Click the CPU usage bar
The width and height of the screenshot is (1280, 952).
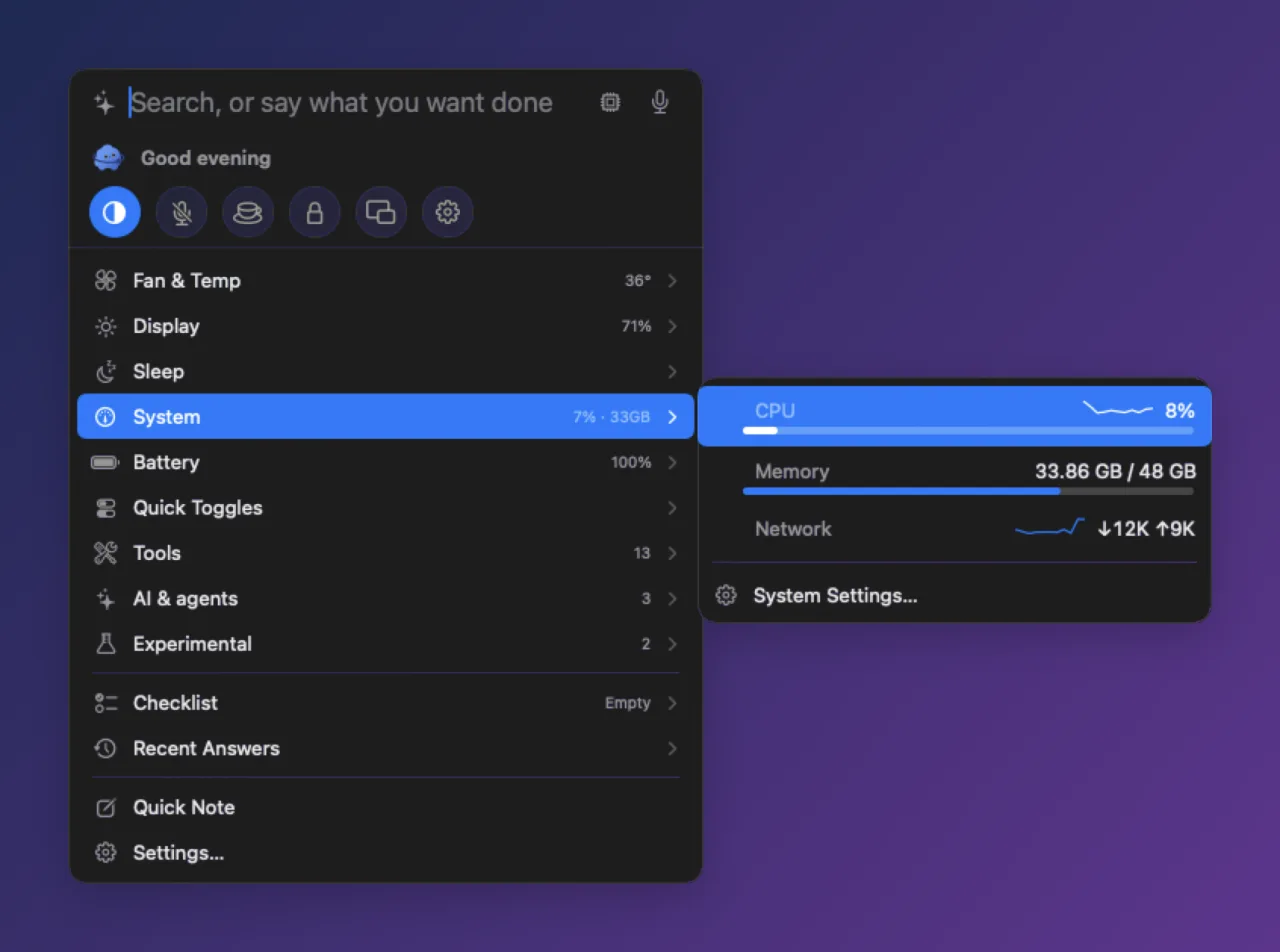(968, 431)
